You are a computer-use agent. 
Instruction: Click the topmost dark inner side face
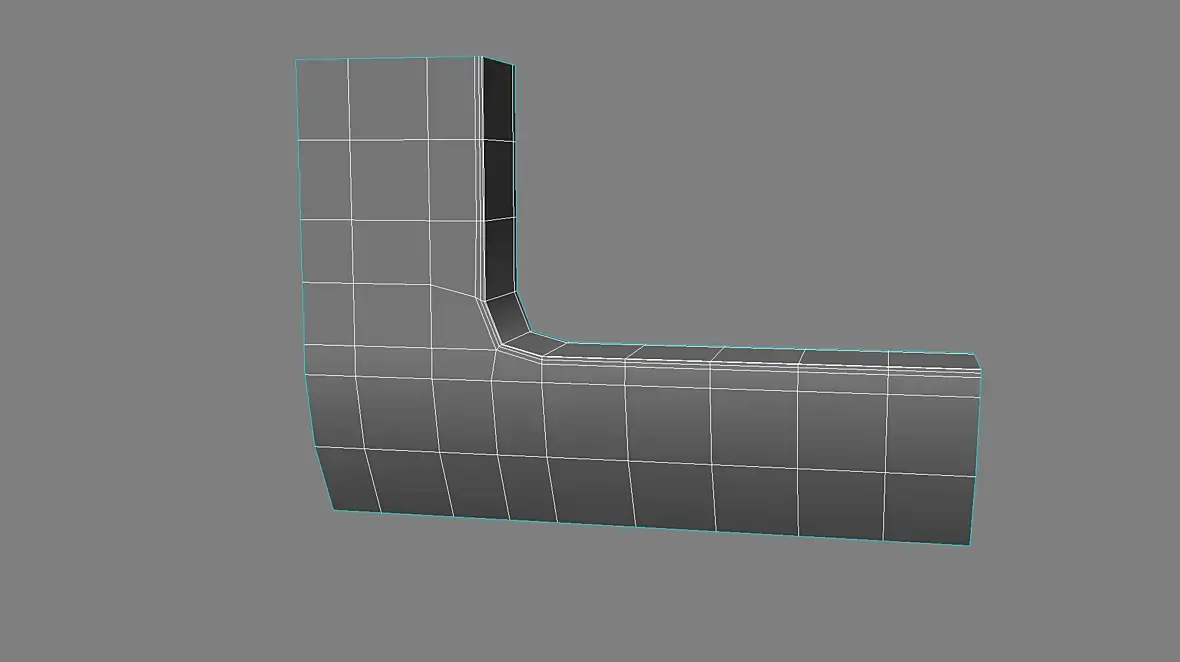[498, 101]
